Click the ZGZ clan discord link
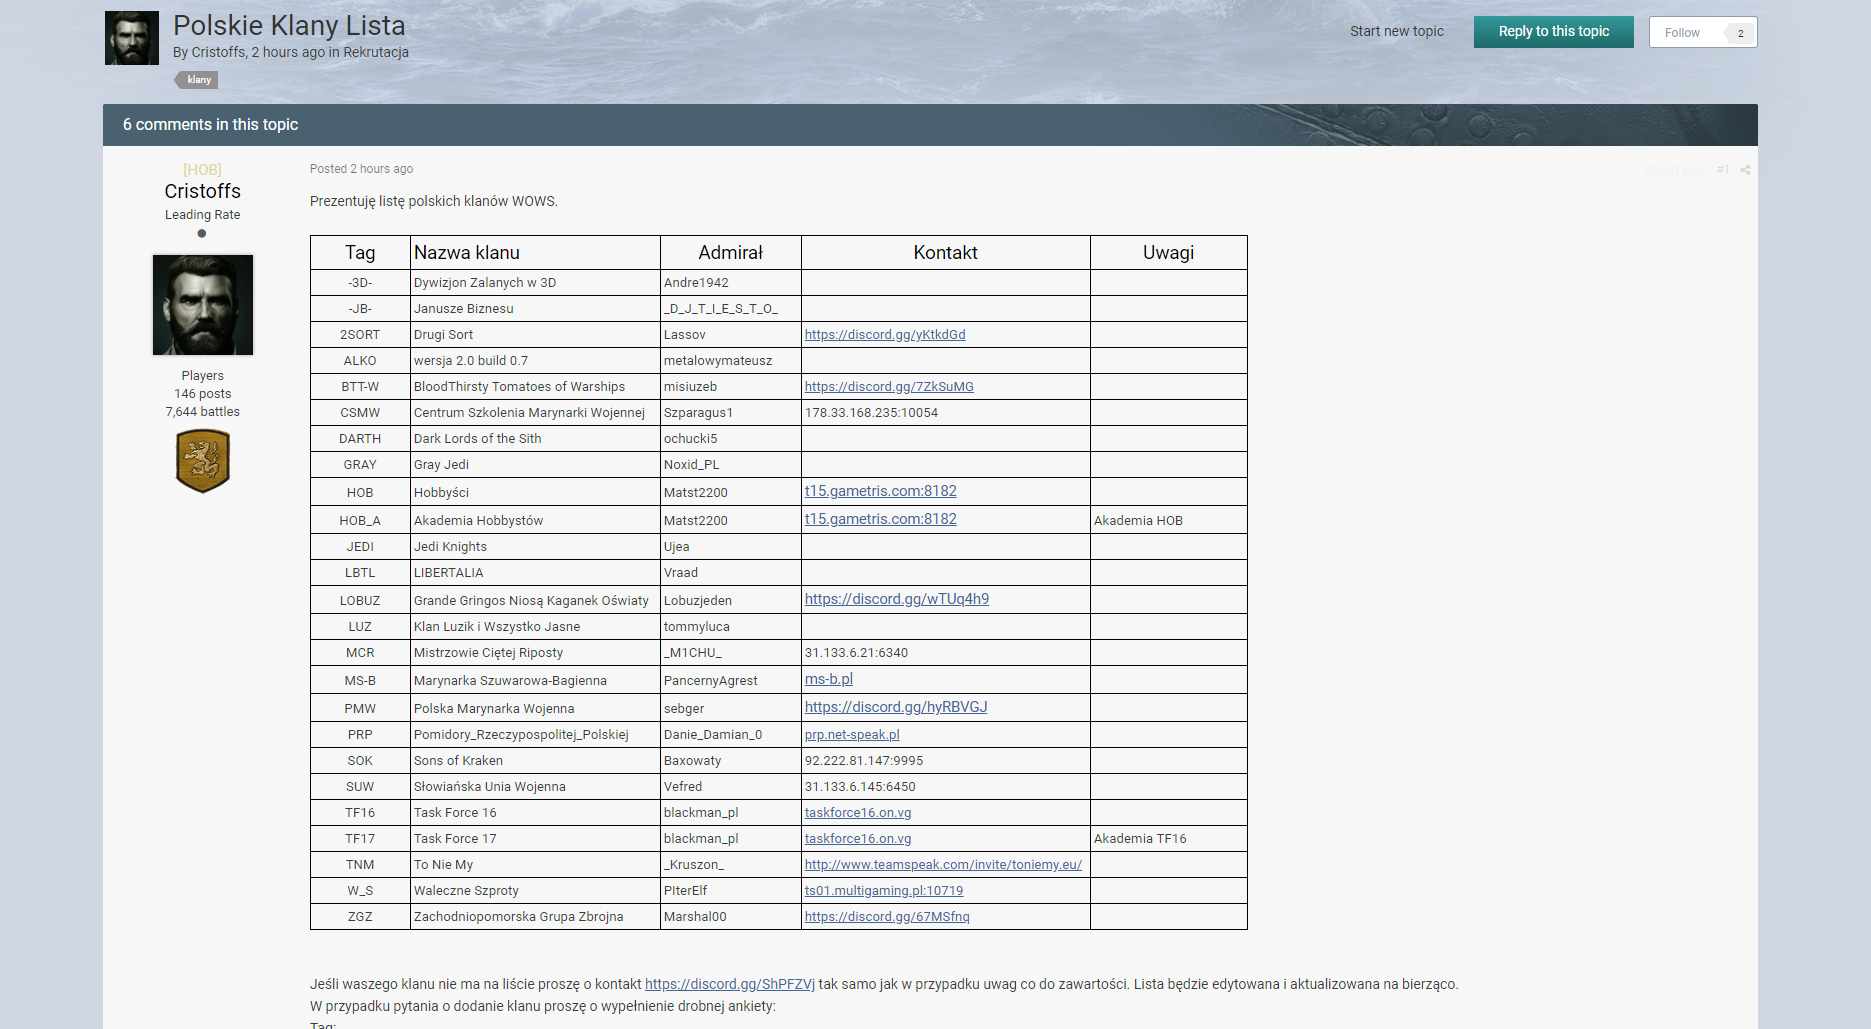This screenshot has width=1871, height=1029. point(887,917)
